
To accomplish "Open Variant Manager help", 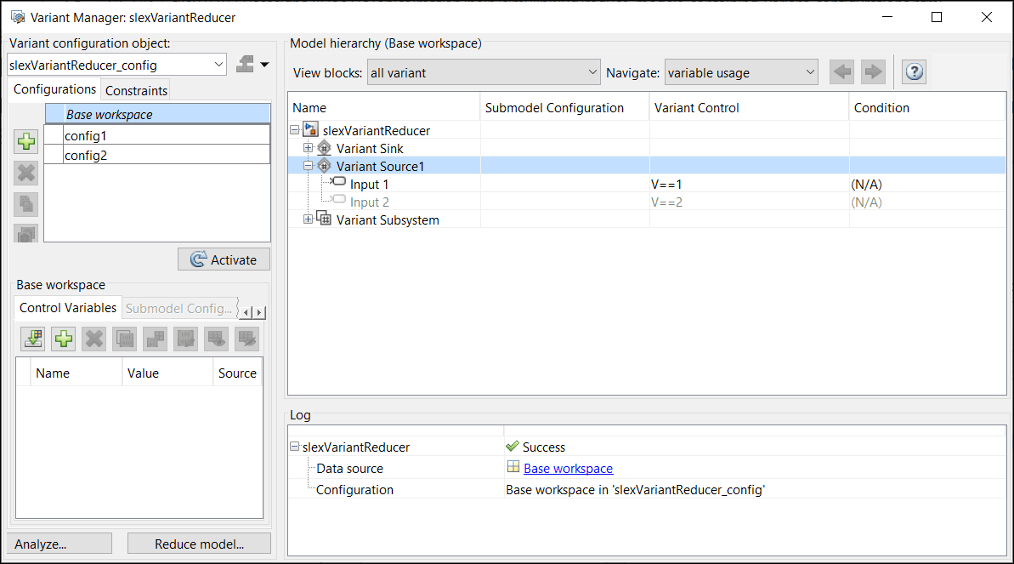I will tap(914, 72).
